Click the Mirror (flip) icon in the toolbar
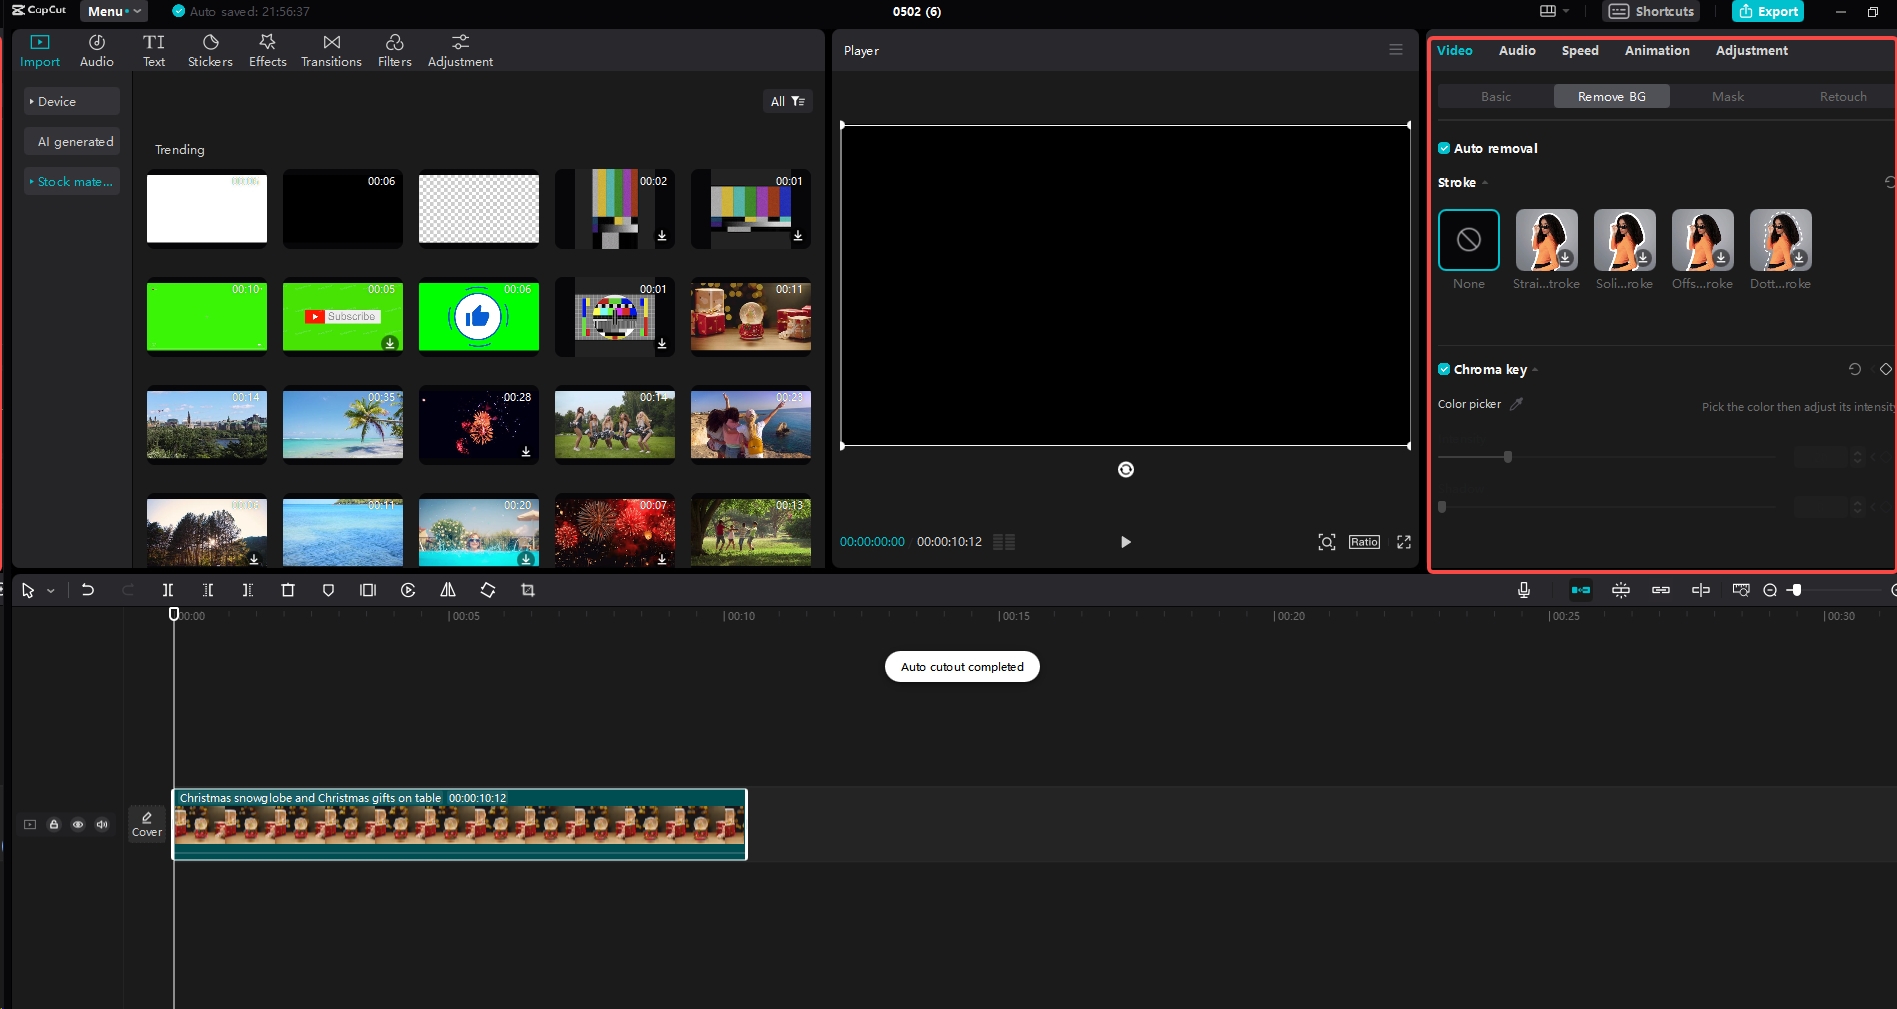 pyautogui.click(x=448, y=590)
